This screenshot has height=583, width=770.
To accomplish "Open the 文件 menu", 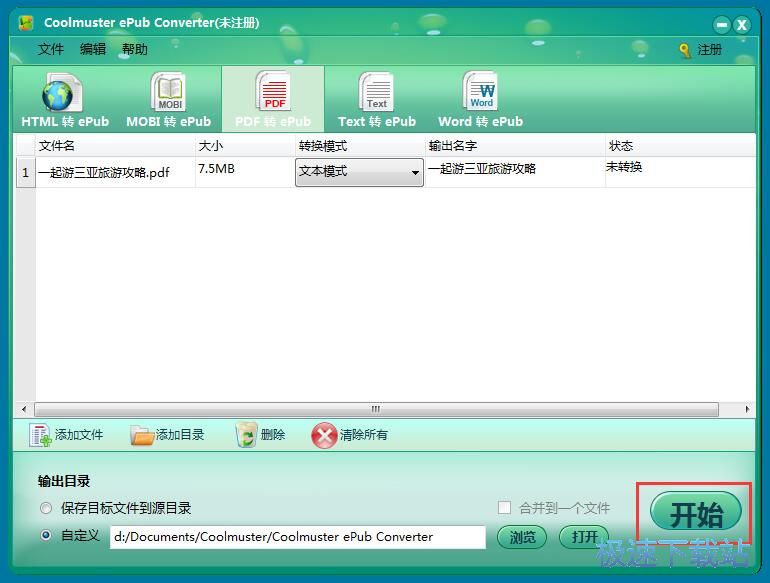I will [51, 49].
